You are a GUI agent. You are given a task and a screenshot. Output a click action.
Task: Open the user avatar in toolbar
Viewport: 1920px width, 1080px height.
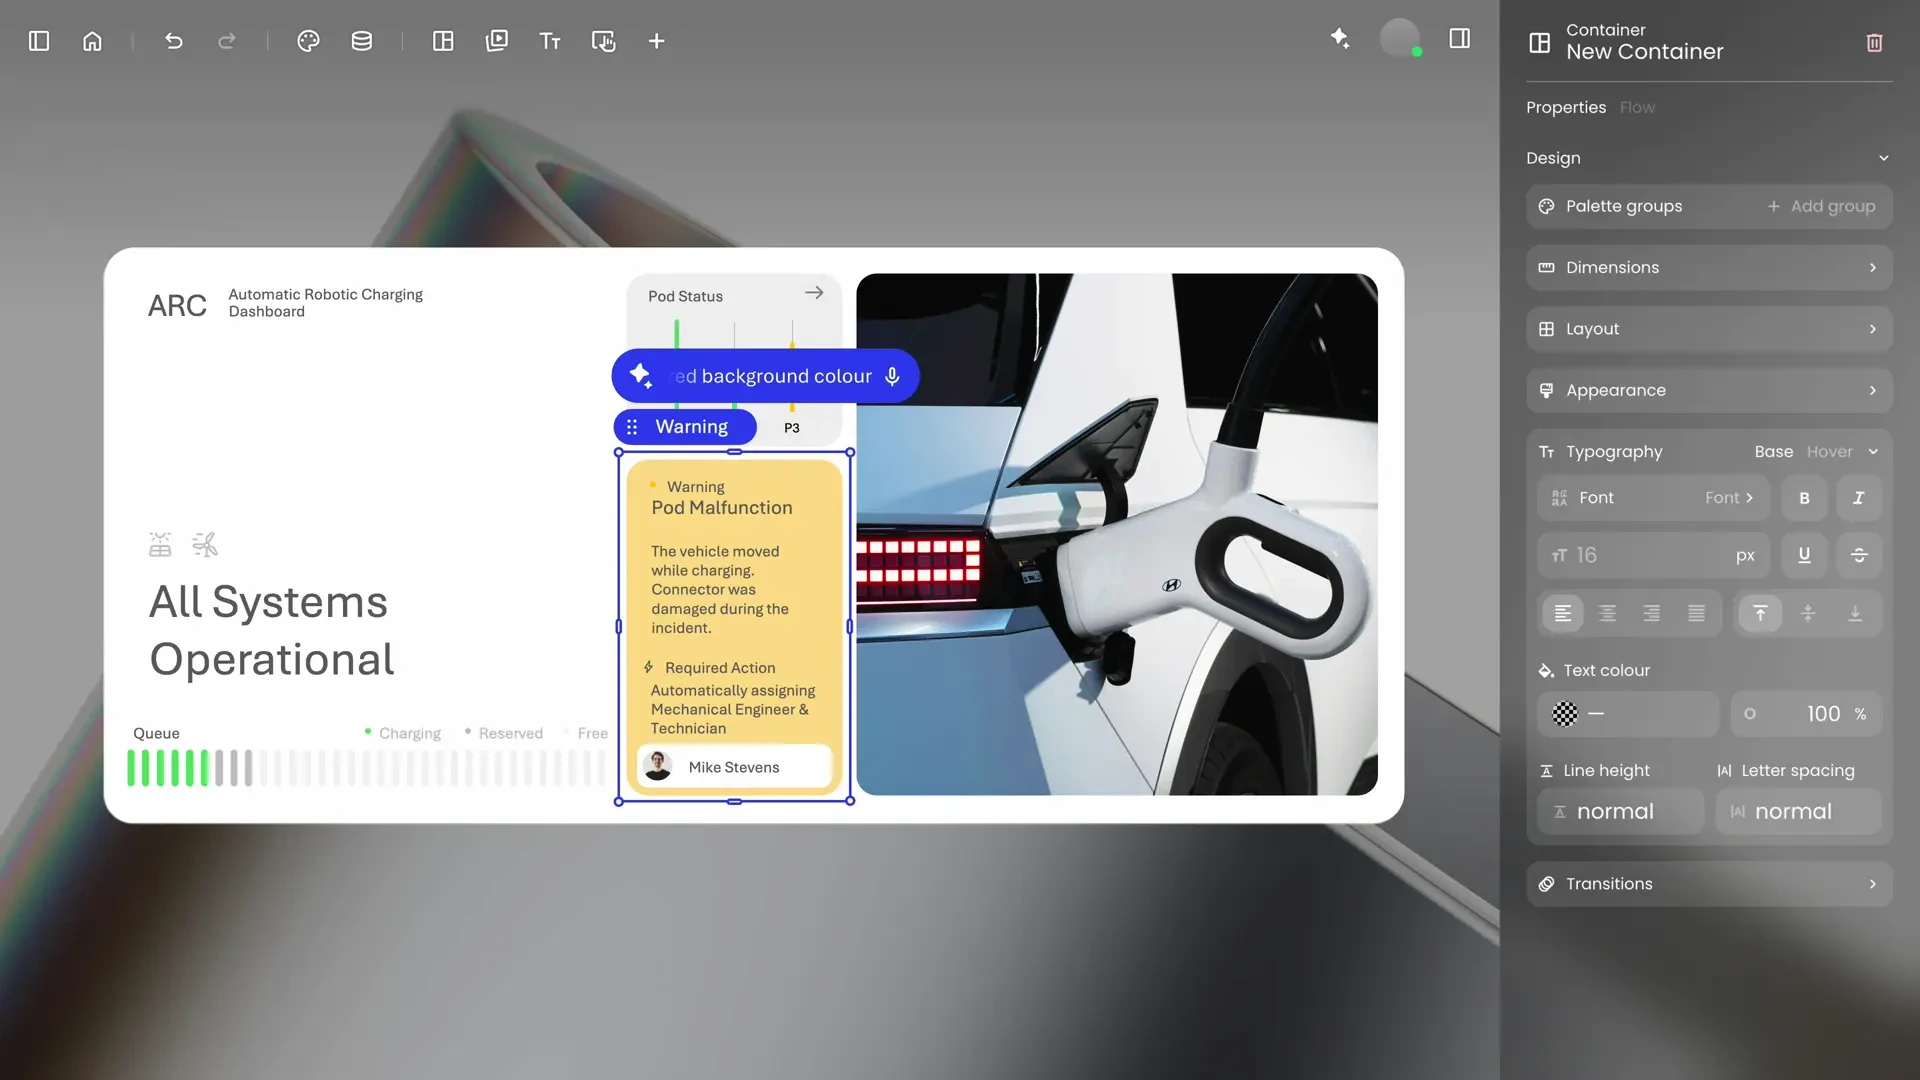point(1400,39)
